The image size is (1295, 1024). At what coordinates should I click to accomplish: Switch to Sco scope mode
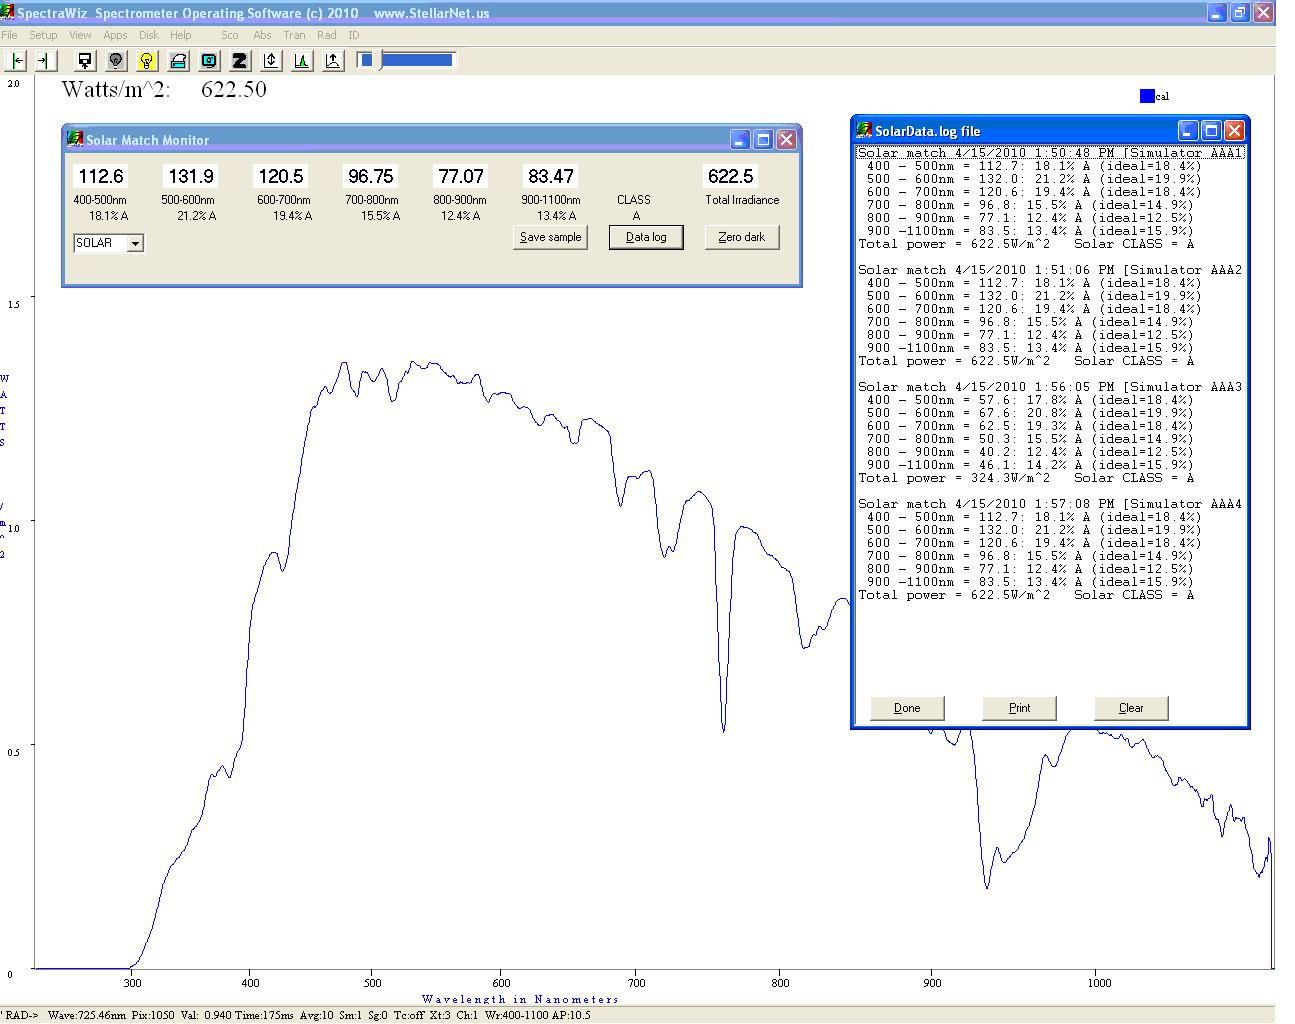230,35
